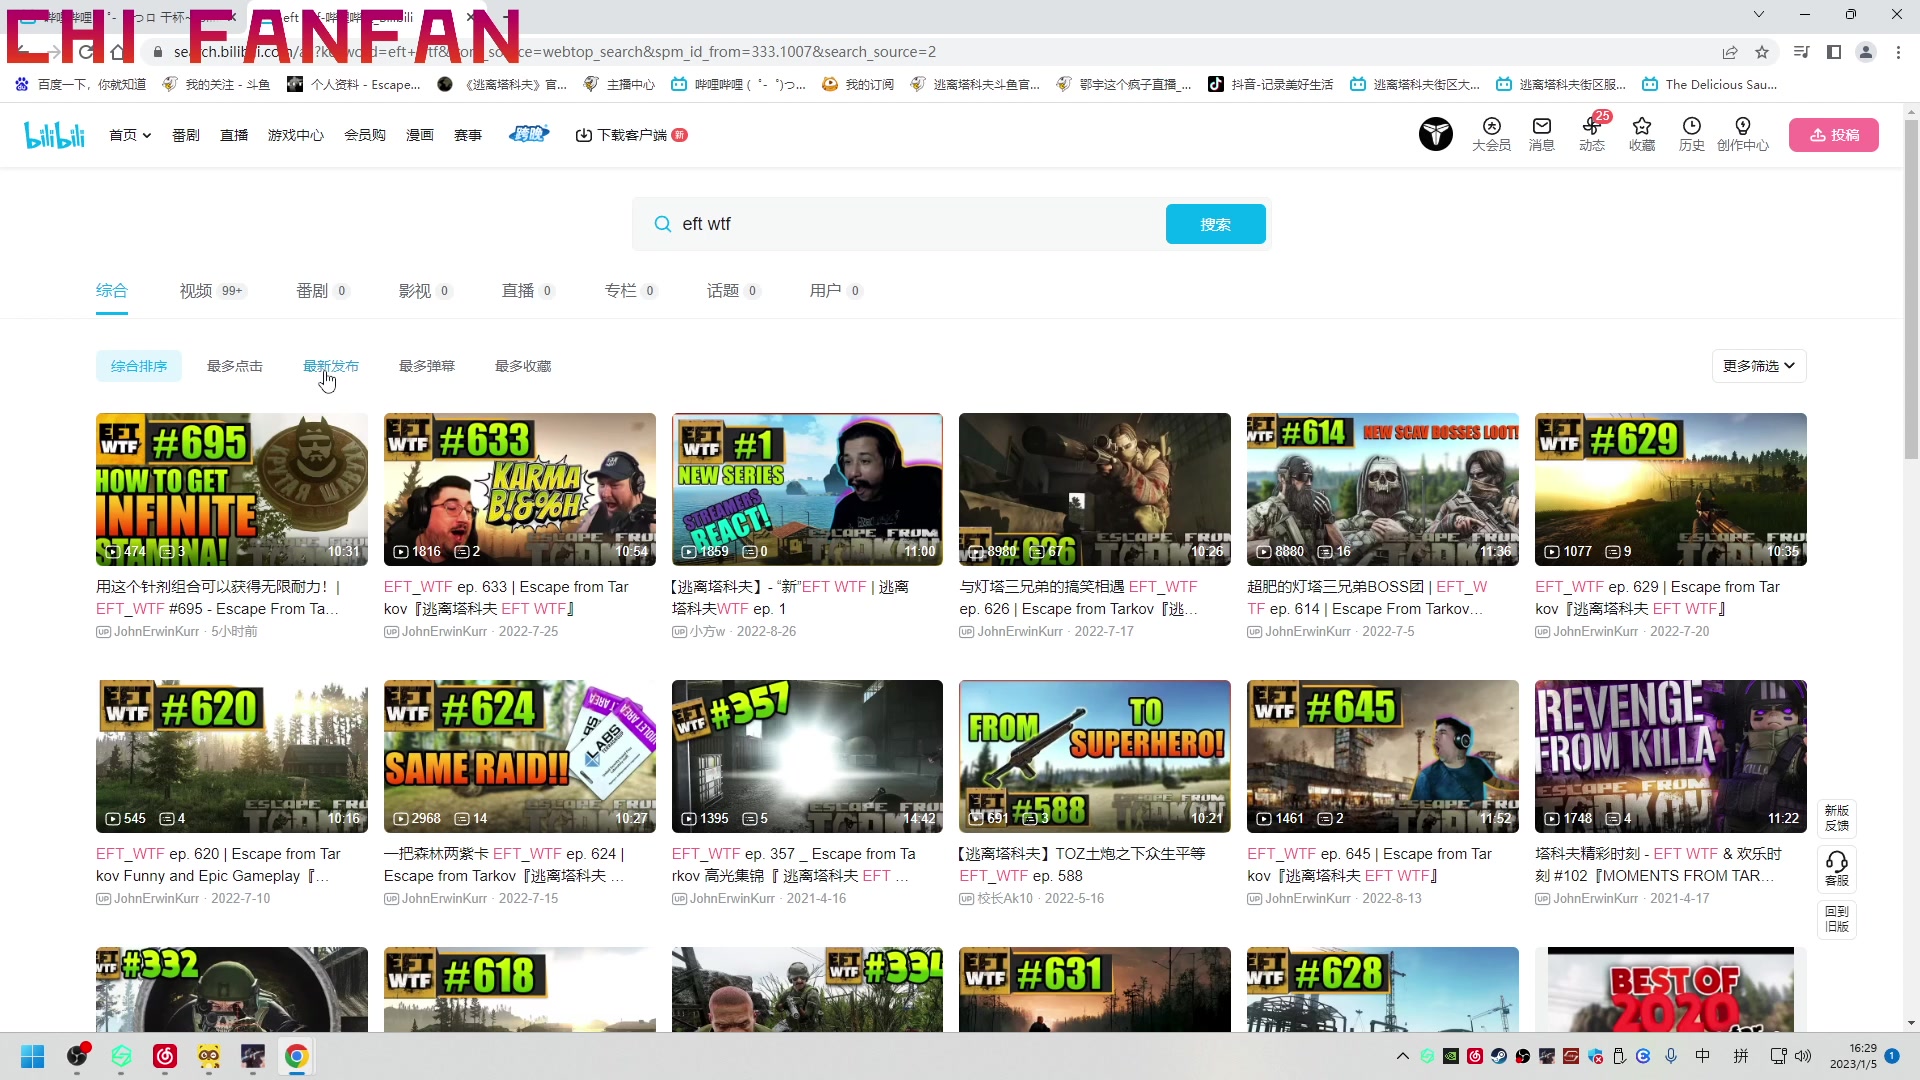Viewport: 1920px width, 1080px height.
Task: Open the 抖音 bookmark in bookmarks bar
Action: (1271, 85)
